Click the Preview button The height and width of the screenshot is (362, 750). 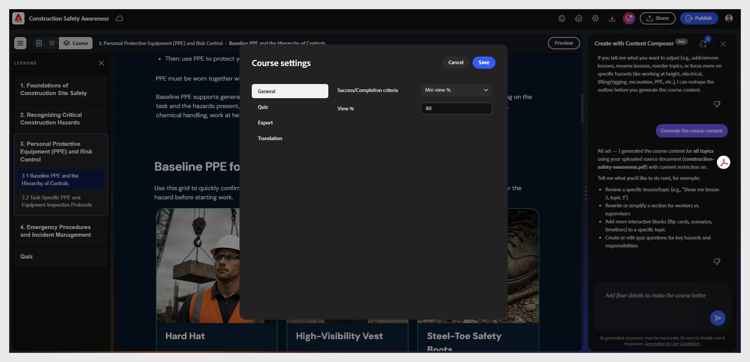coord(564,43)
